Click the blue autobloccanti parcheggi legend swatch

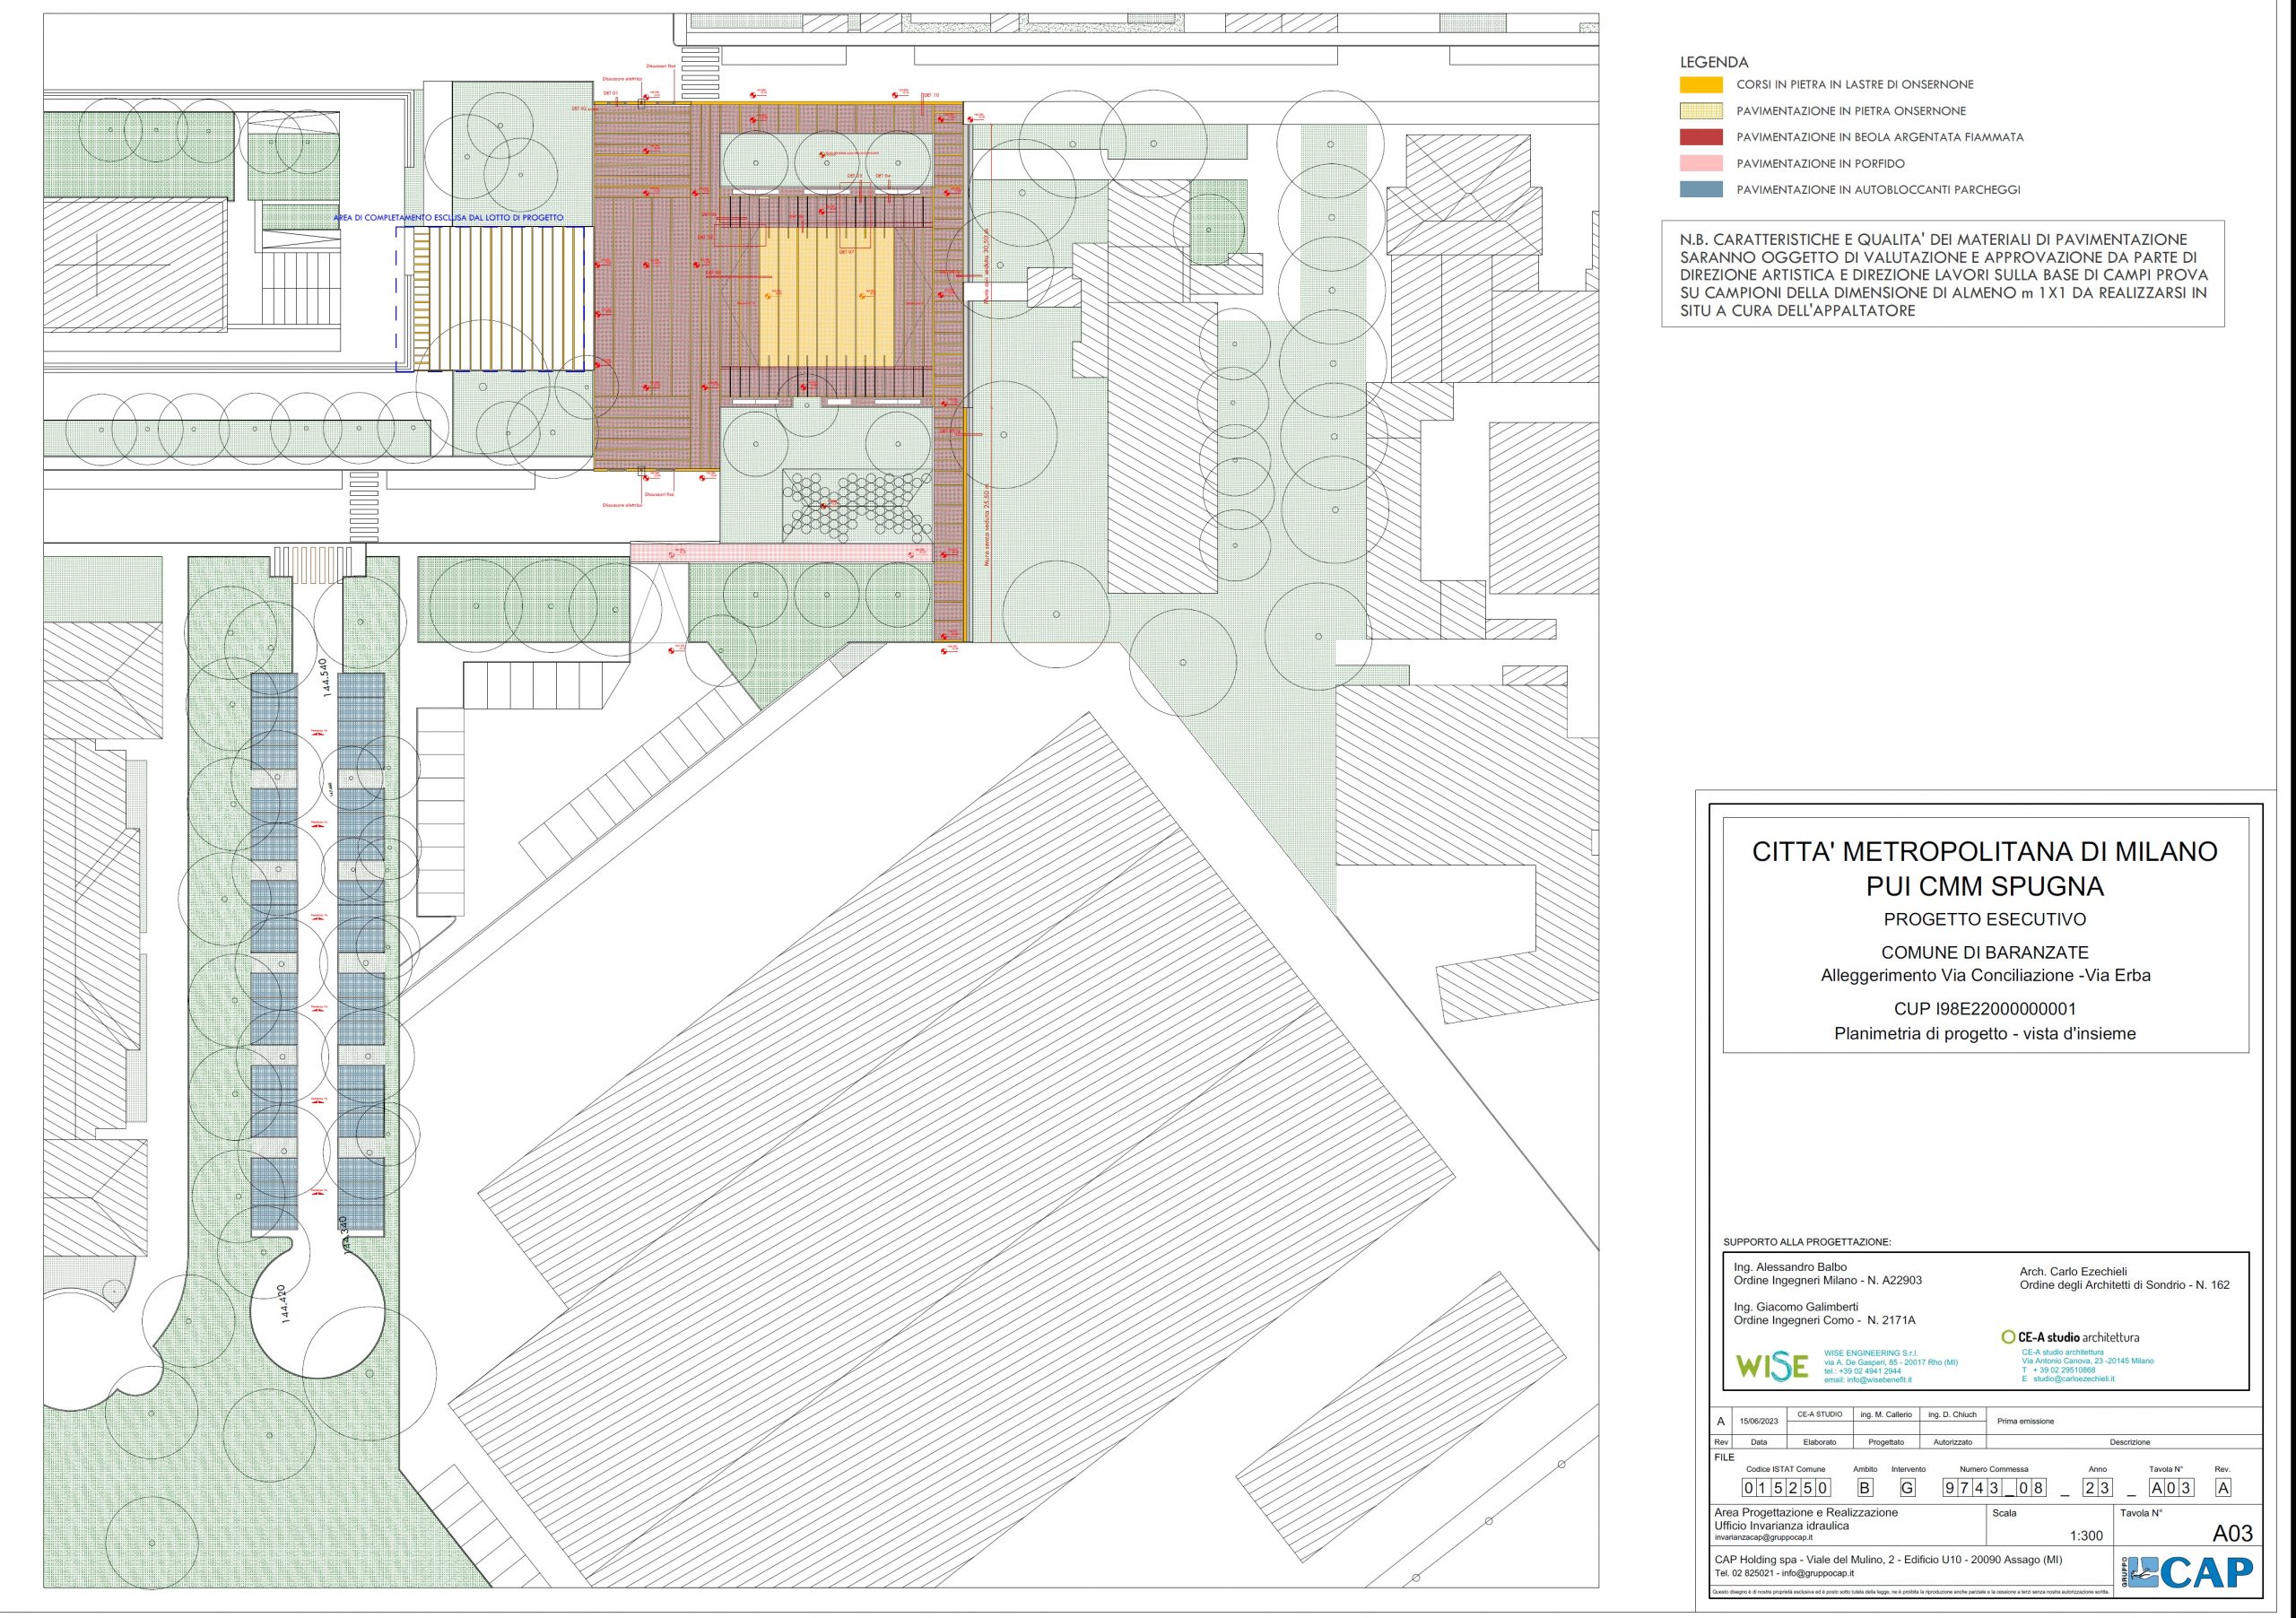coord(1701,189)
